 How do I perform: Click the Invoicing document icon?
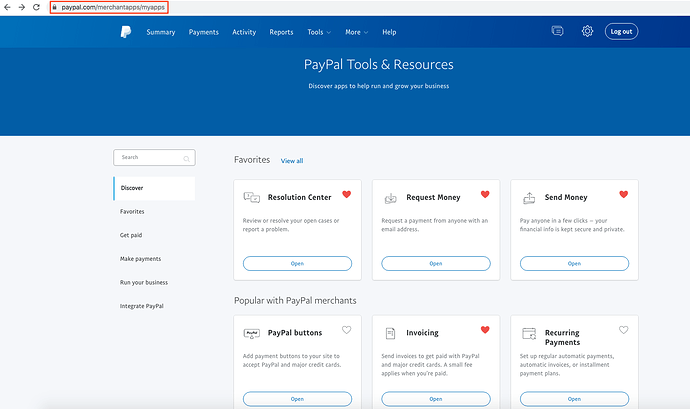390,333
